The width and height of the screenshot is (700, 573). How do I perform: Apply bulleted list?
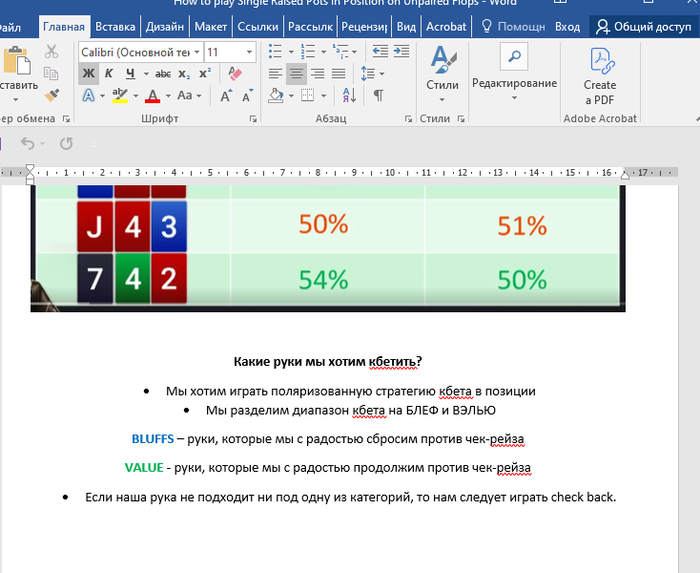pos(275,52)
